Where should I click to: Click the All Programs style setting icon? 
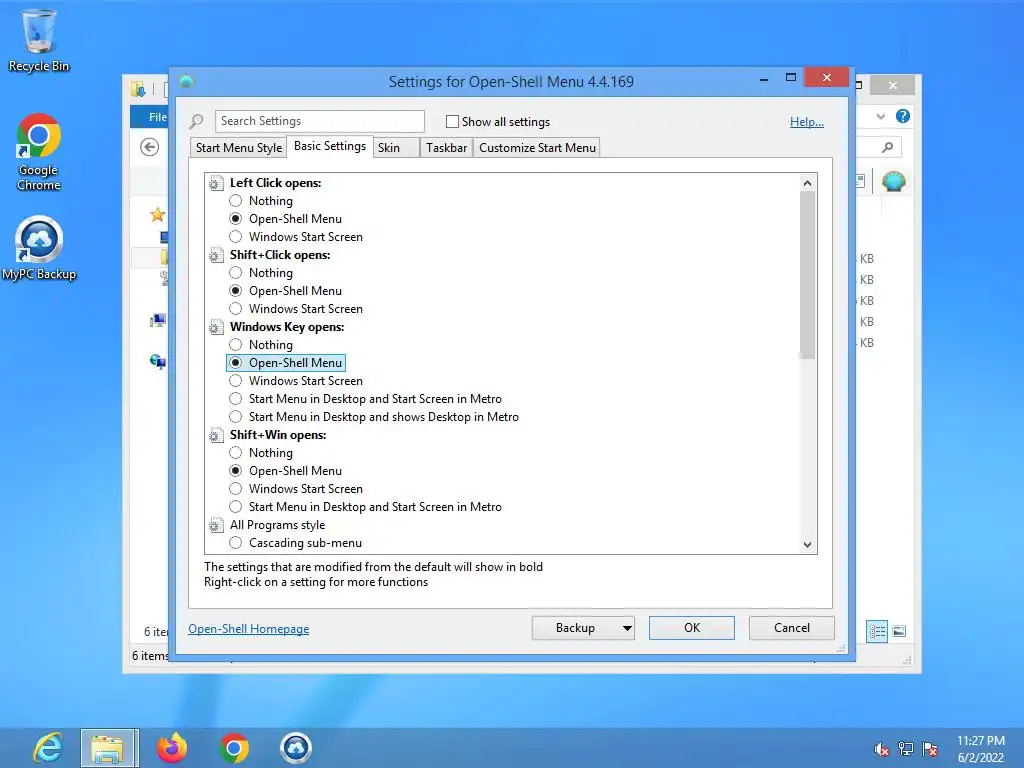tap(216, 525)
